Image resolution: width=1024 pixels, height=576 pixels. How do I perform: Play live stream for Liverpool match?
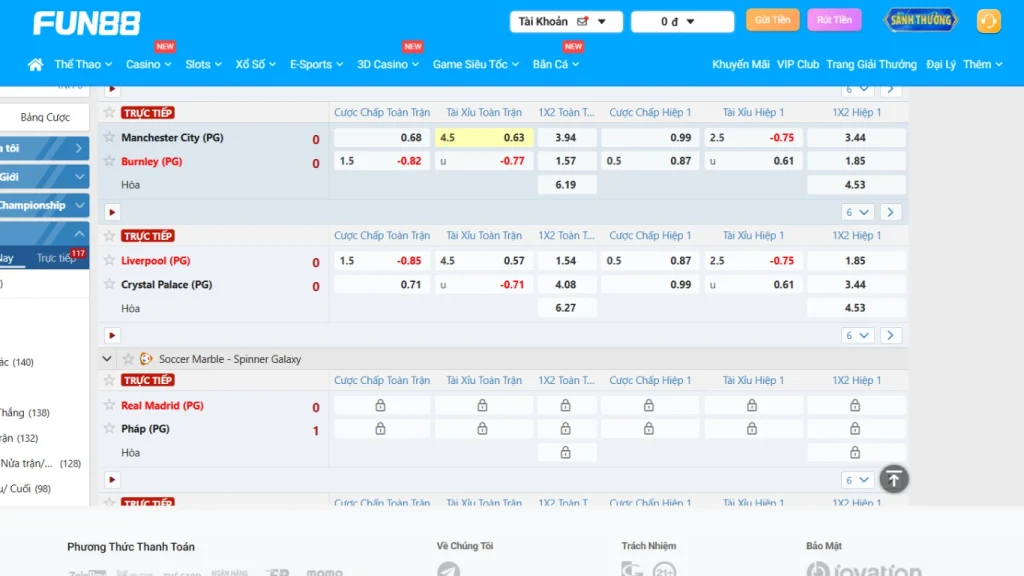pyautogui.click(x=112, y=336)
